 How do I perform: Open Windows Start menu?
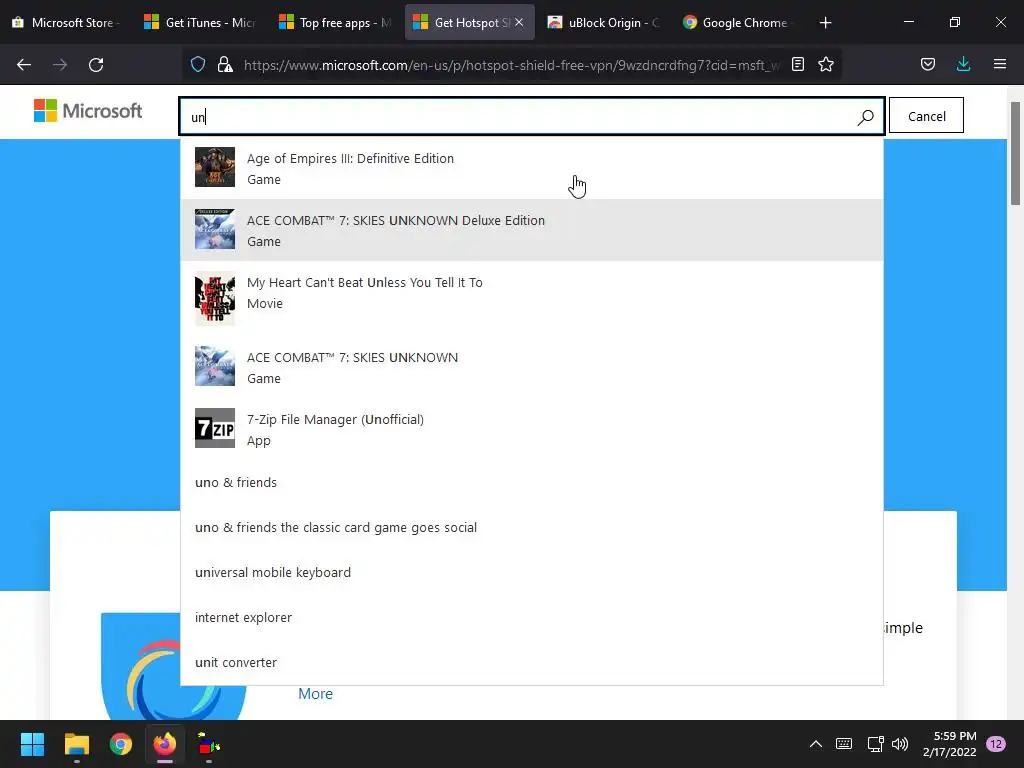click(x=32, y=744)
